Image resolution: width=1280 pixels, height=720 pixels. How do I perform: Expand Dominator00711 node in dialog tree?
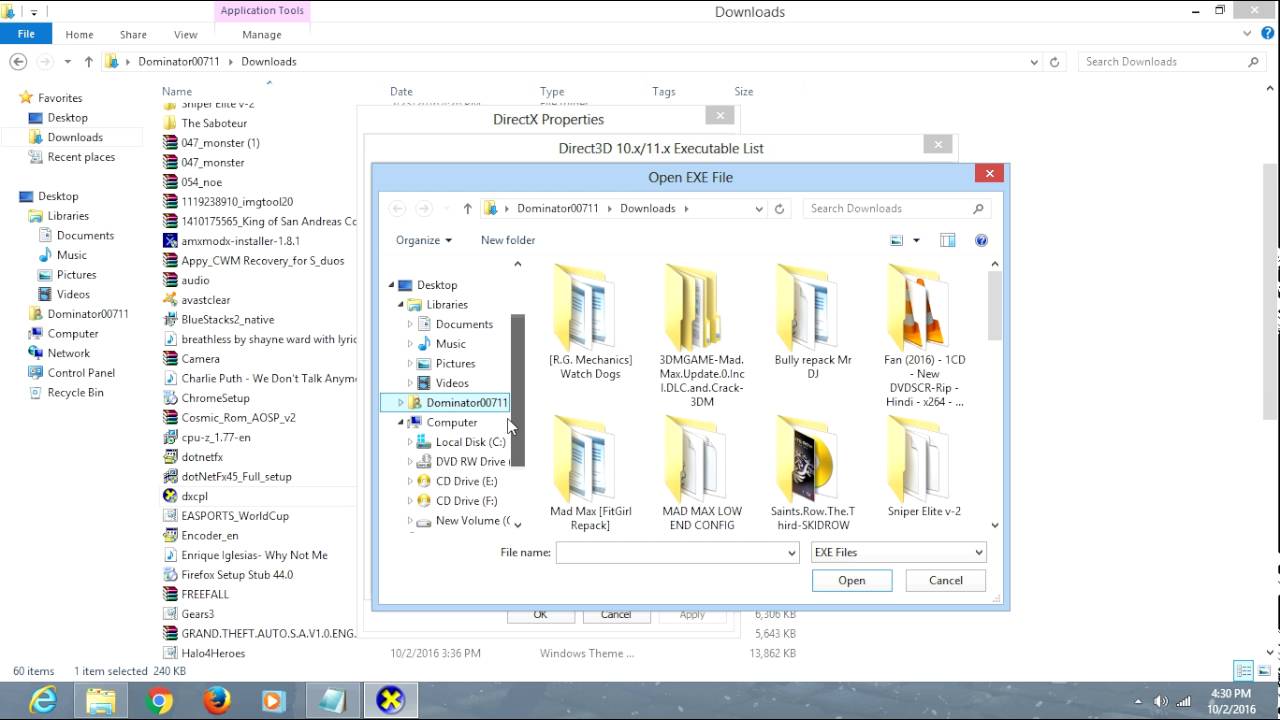coord(401,403)
